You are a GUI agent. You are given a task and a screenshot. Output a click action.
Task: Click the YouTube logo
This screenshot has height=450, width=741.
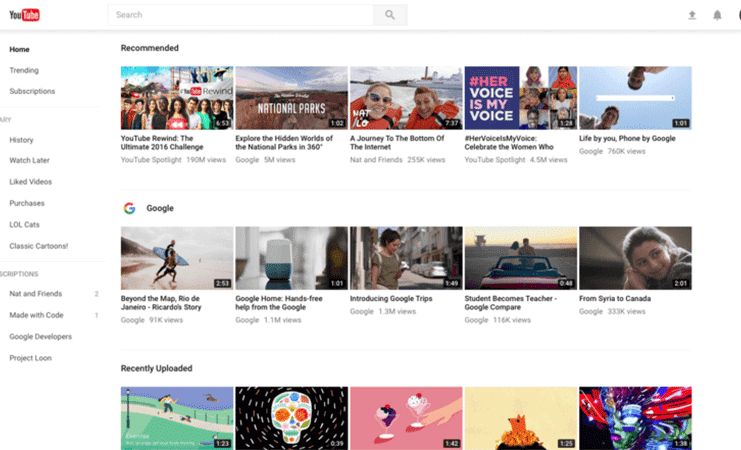(25, 15)
